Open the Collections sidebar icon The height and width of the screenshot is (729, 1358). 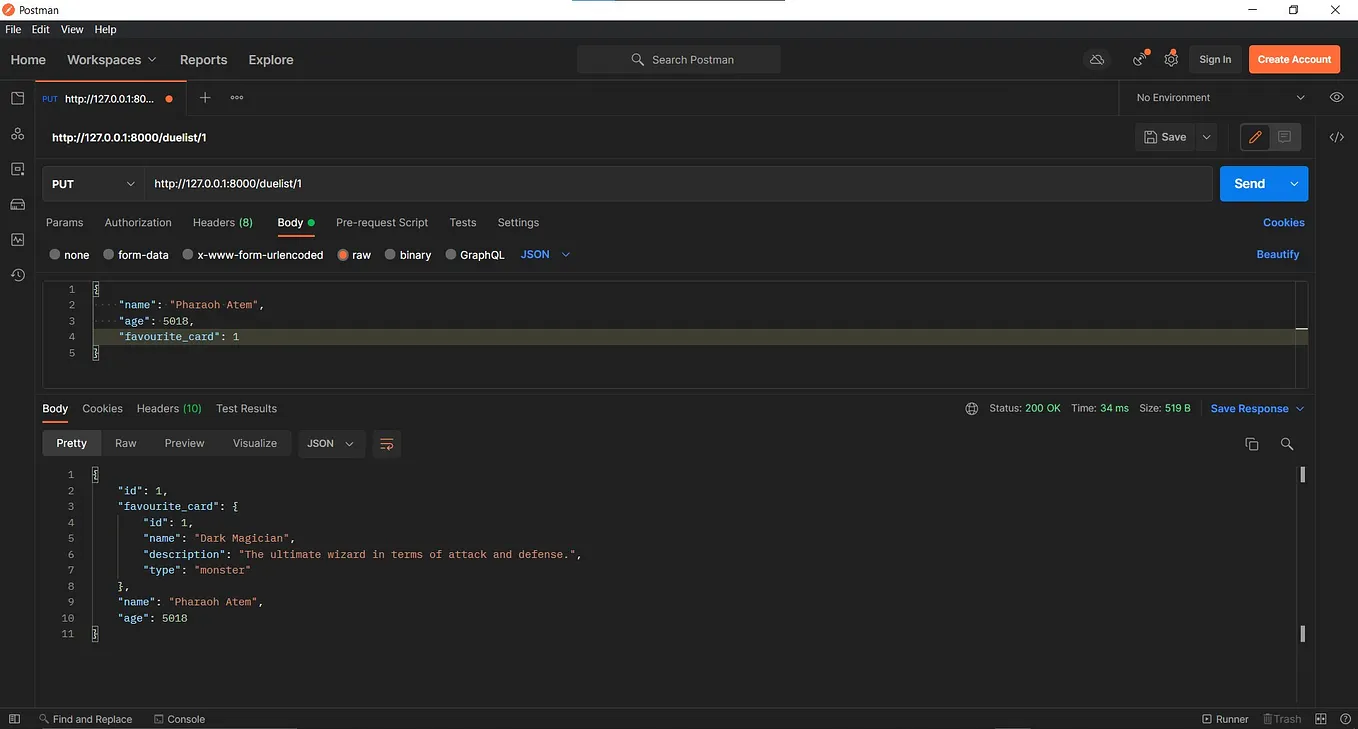tap(17, 98)
